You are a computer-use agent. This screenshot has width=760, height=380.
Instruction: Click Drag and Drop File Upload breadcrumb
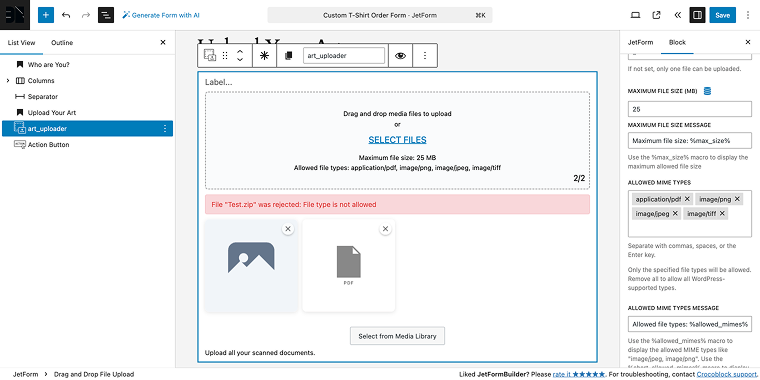coord(94,374)
